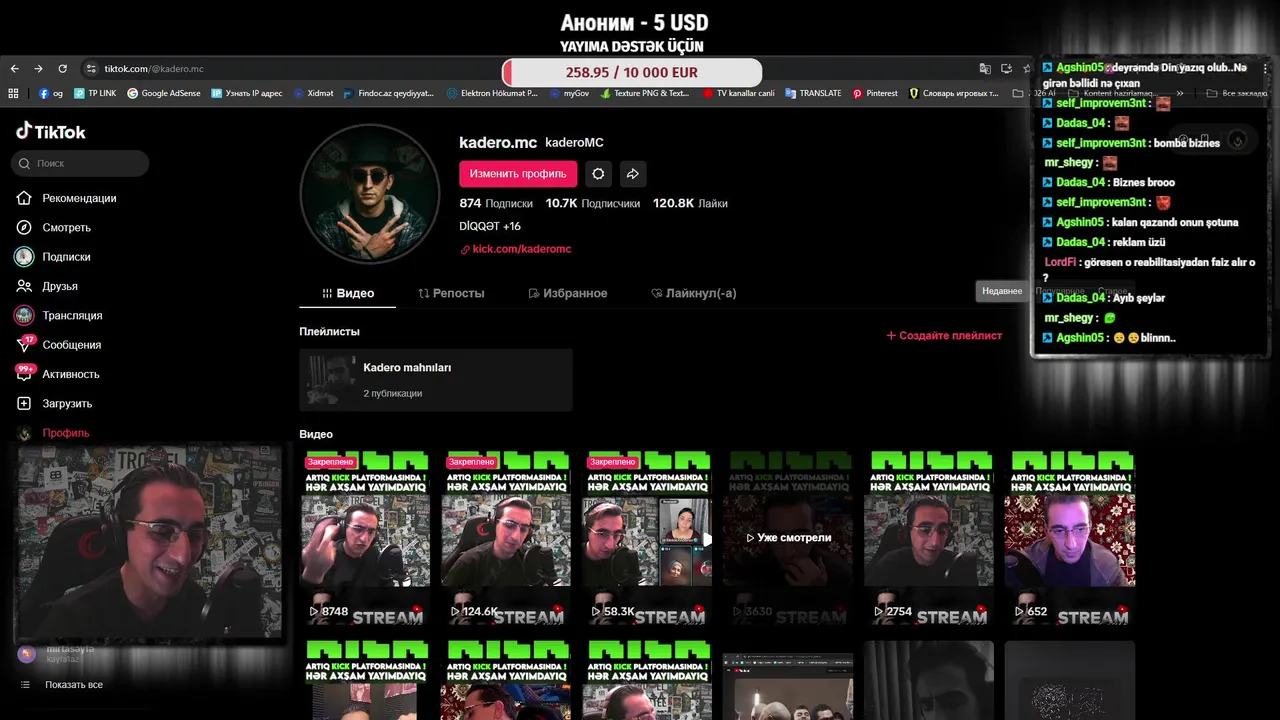Go to Профиль in sidebar
This screenshot has height=720, width=1280.
(52, 433)
